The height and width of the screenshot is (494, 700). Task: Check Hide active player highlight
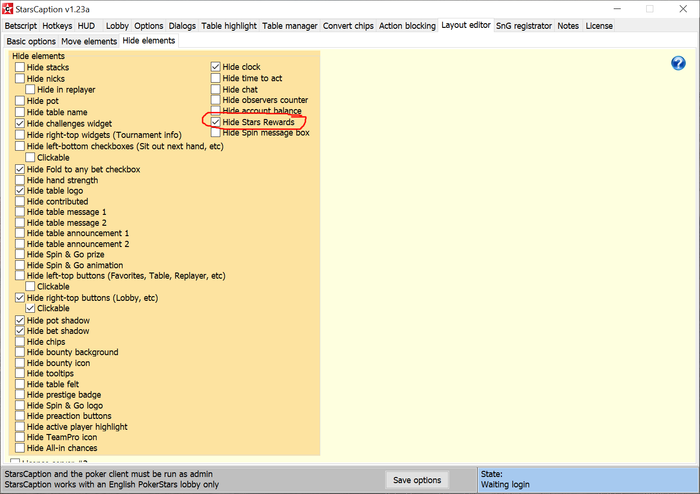click(x=20, y=427)
